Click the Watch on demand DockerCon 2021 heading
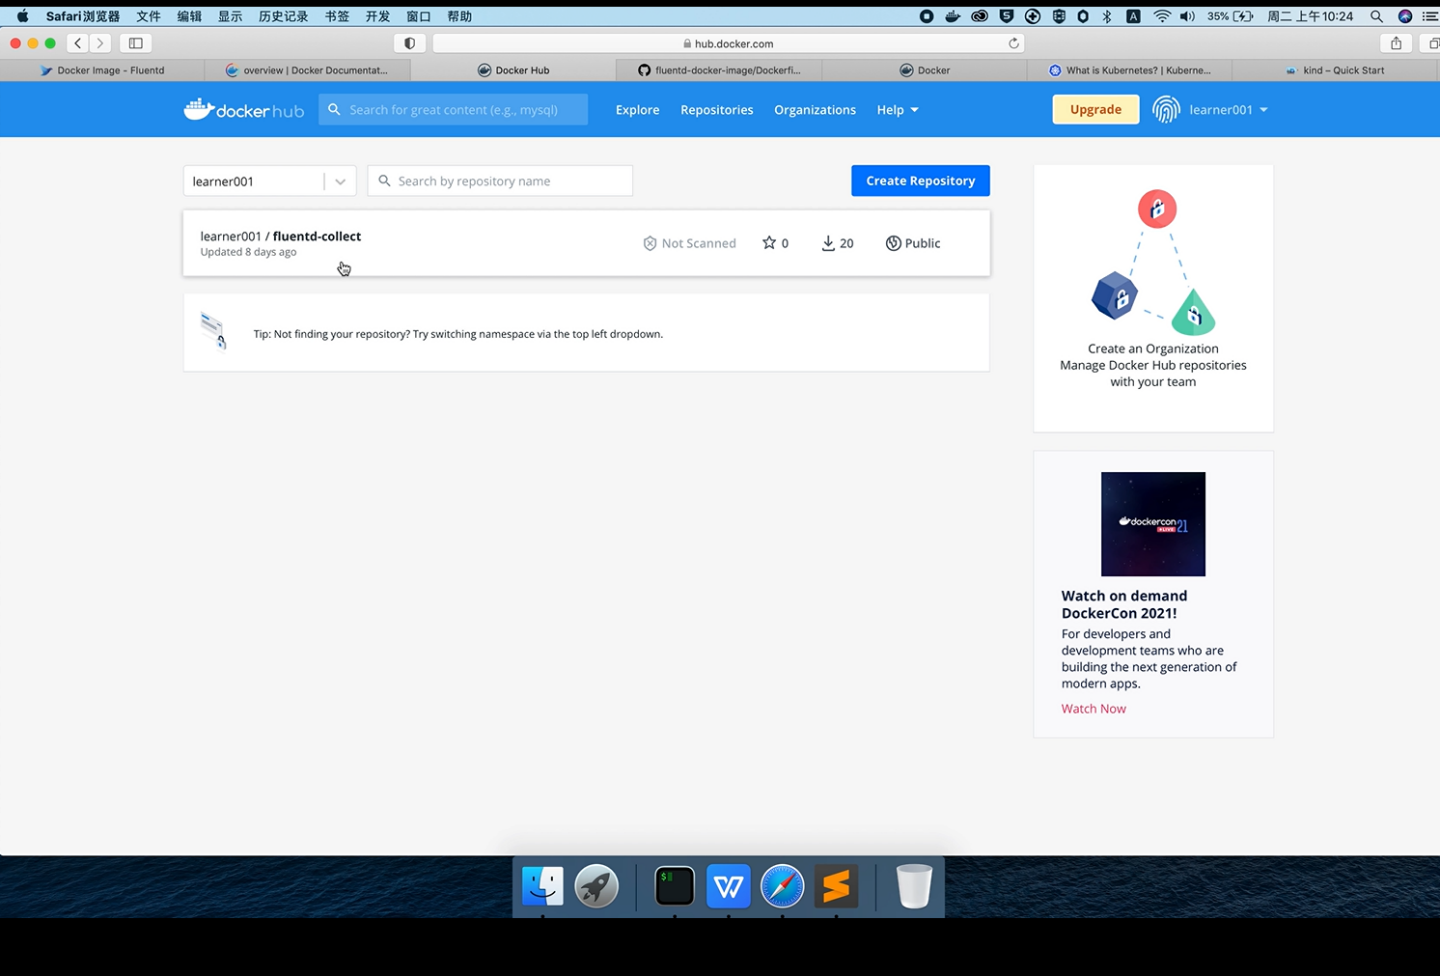Viewport: 1440px width, 976px height. click(x=1124, y=604)
